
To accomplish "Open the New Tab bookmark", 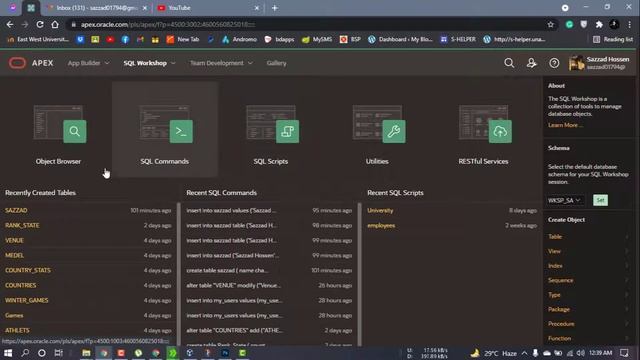I will tap(182, 39).
